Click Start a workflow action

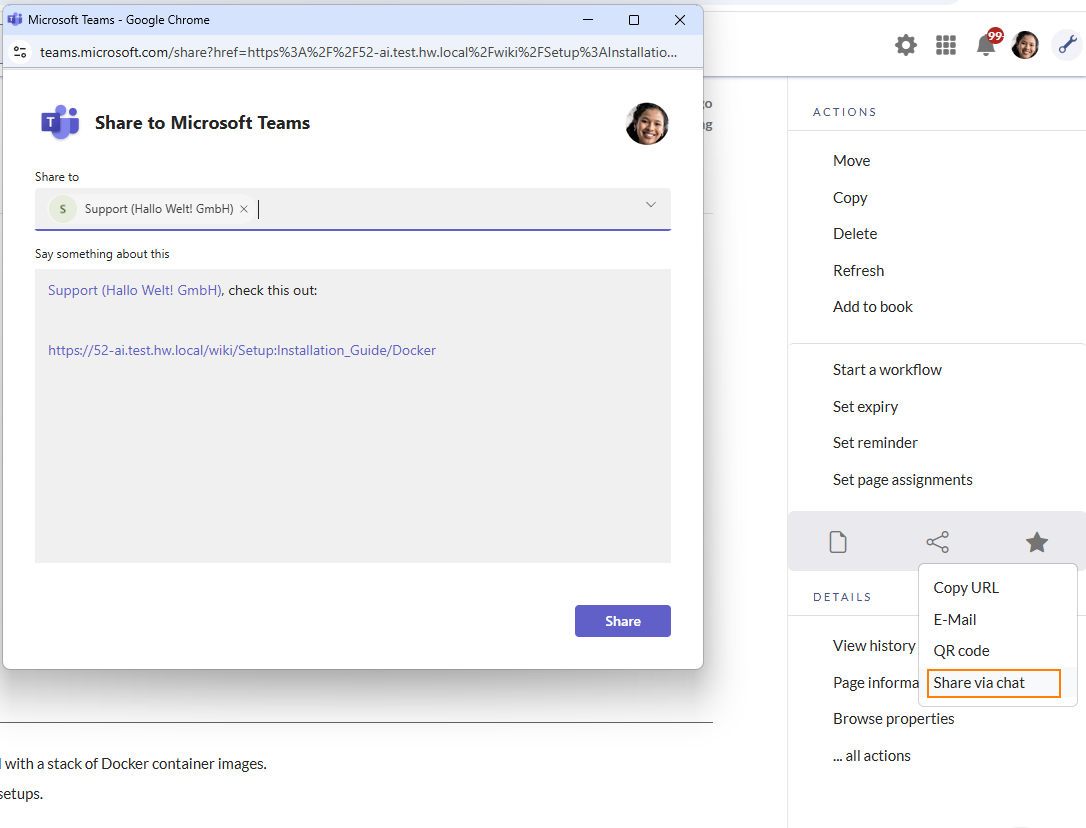(x=887, y=370)
